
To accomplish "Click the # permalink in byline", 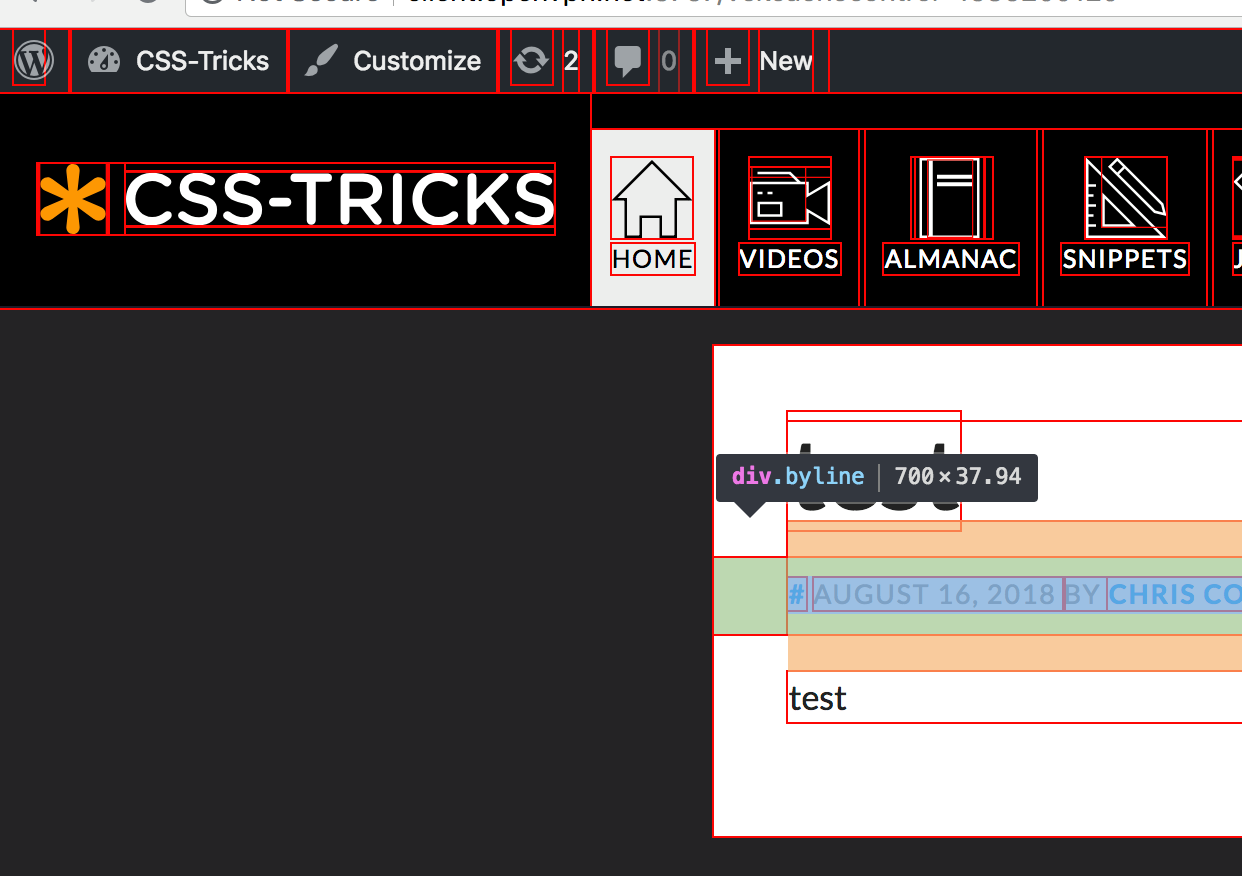I will (797, 595).
